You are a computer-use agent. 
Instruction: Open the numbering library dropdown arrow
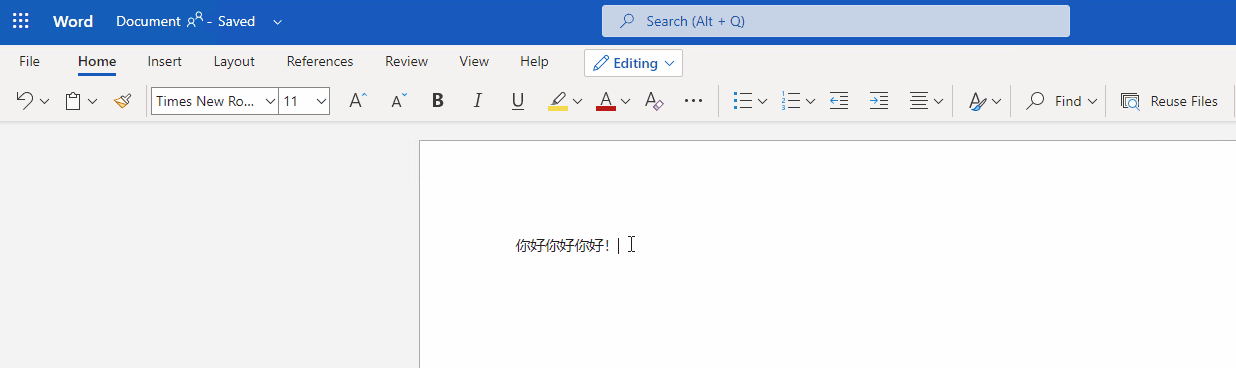(x=810, y=101)
